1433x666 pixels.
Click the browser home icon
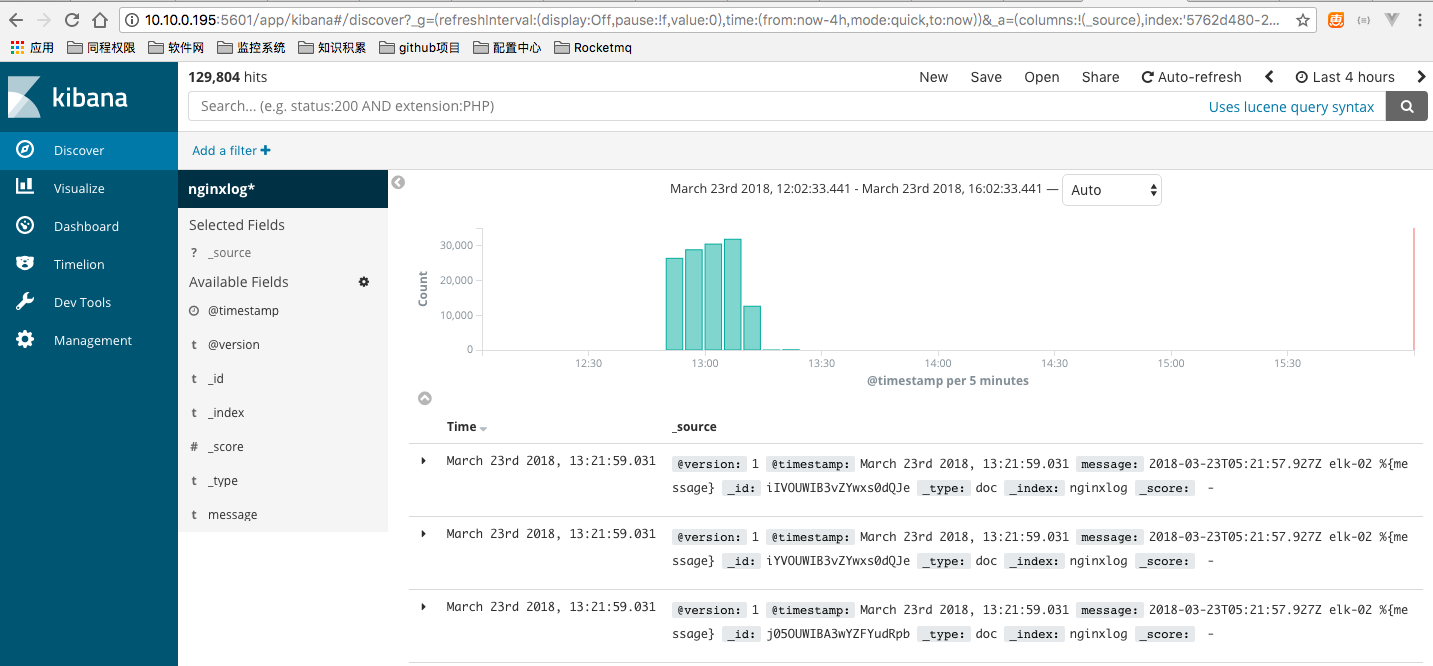point(99,20)
